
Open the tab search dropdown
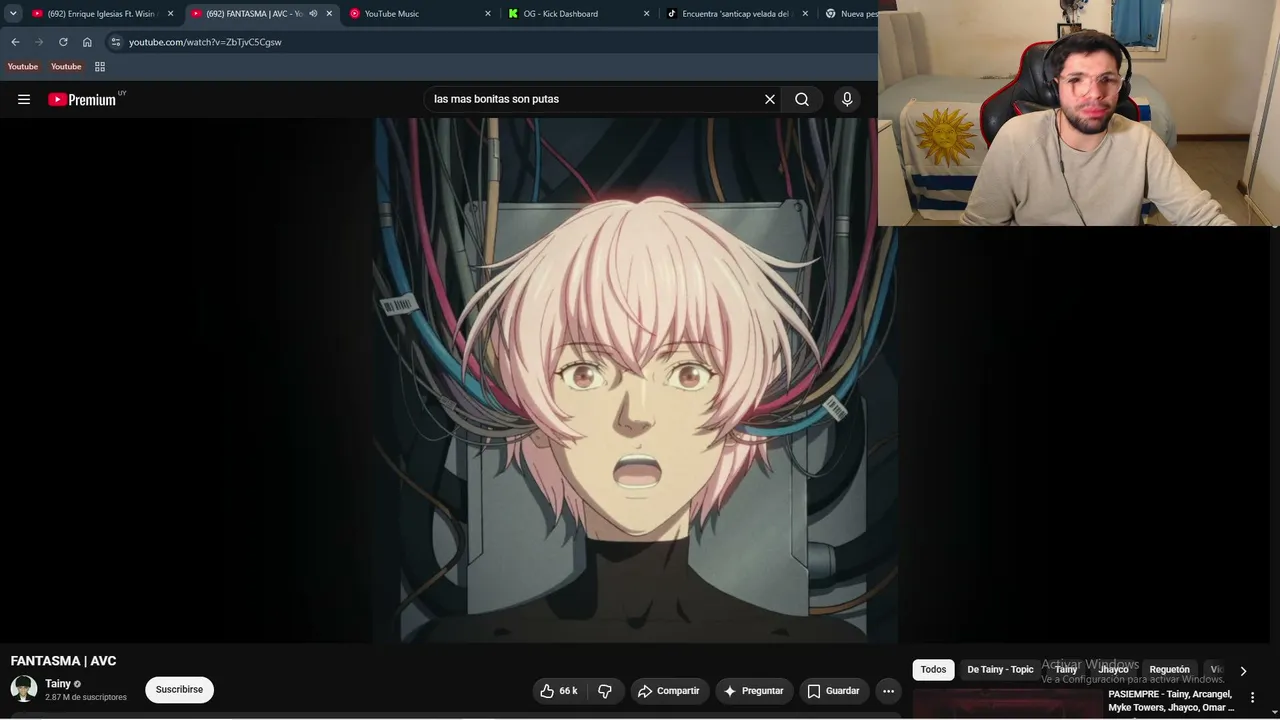point(13,14)
